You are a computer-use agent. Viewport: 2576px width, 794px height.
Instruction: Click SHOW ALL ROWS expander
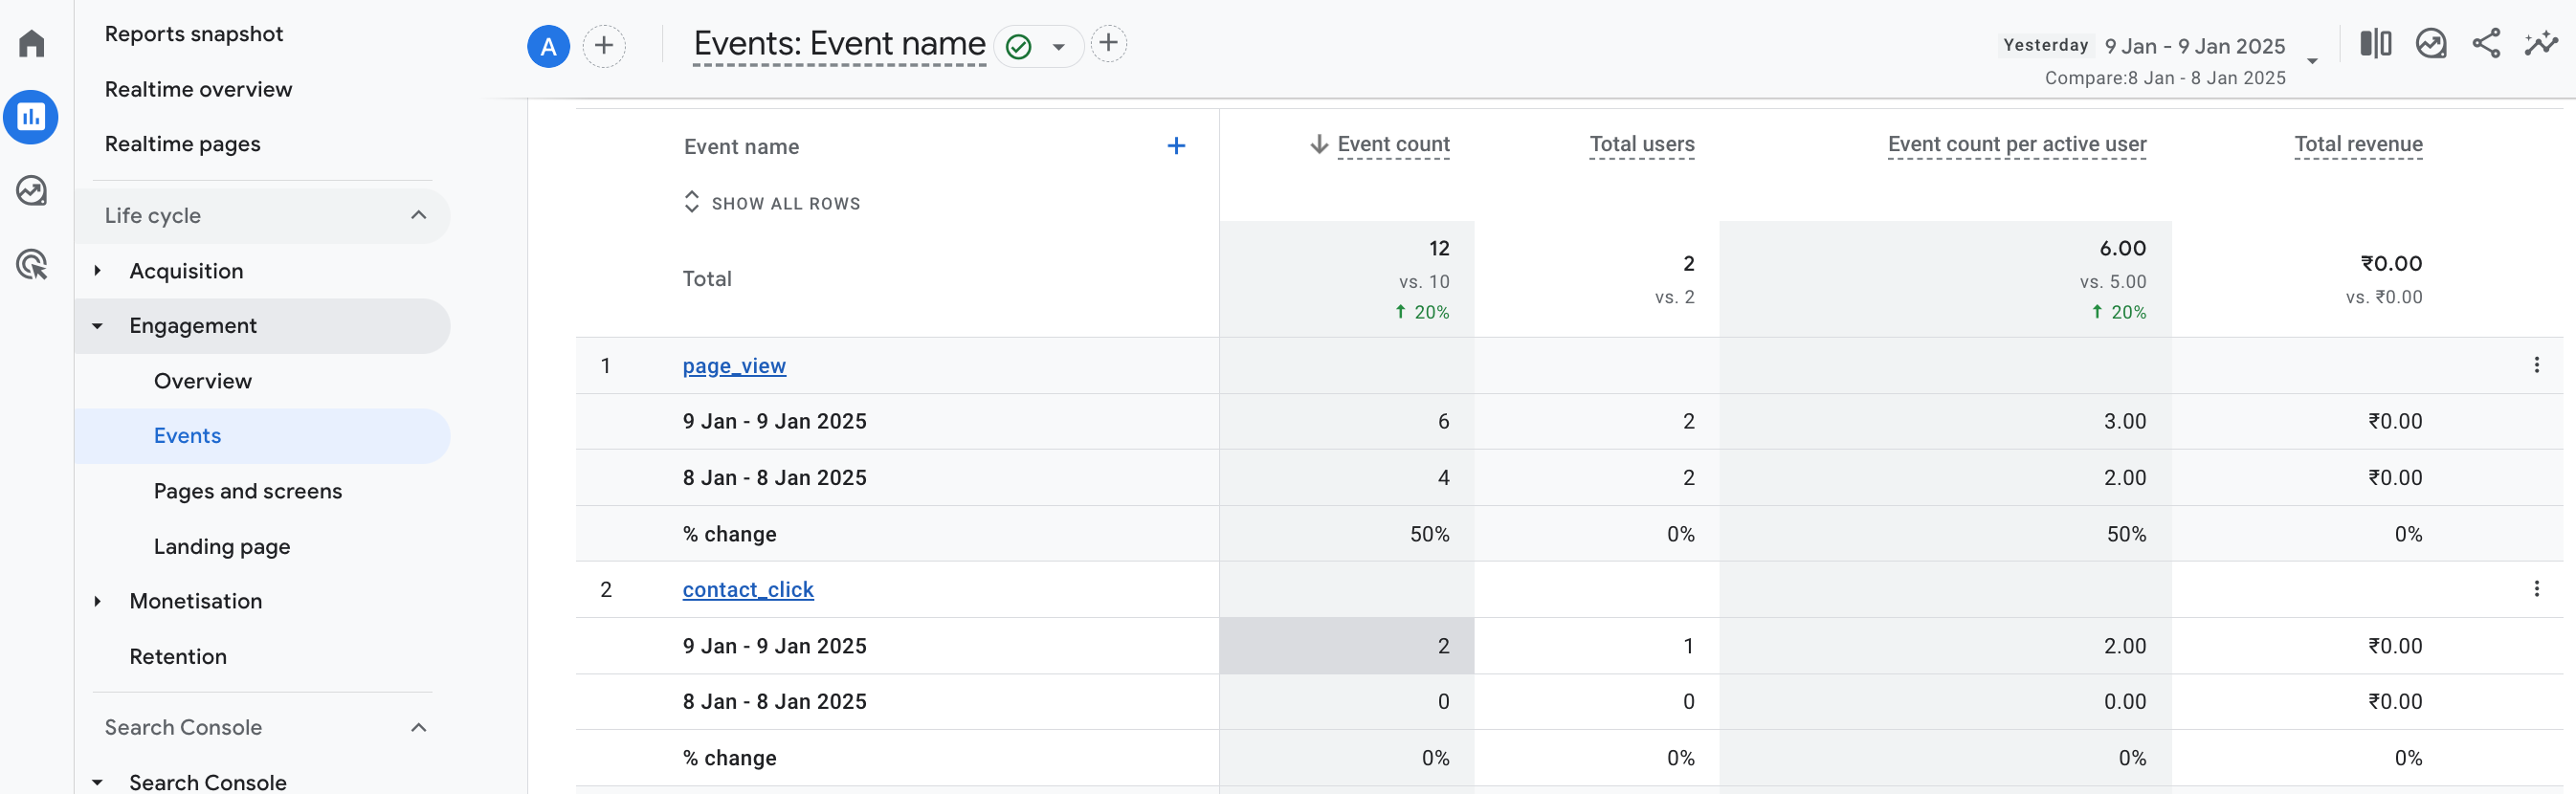tap(771, 203)
